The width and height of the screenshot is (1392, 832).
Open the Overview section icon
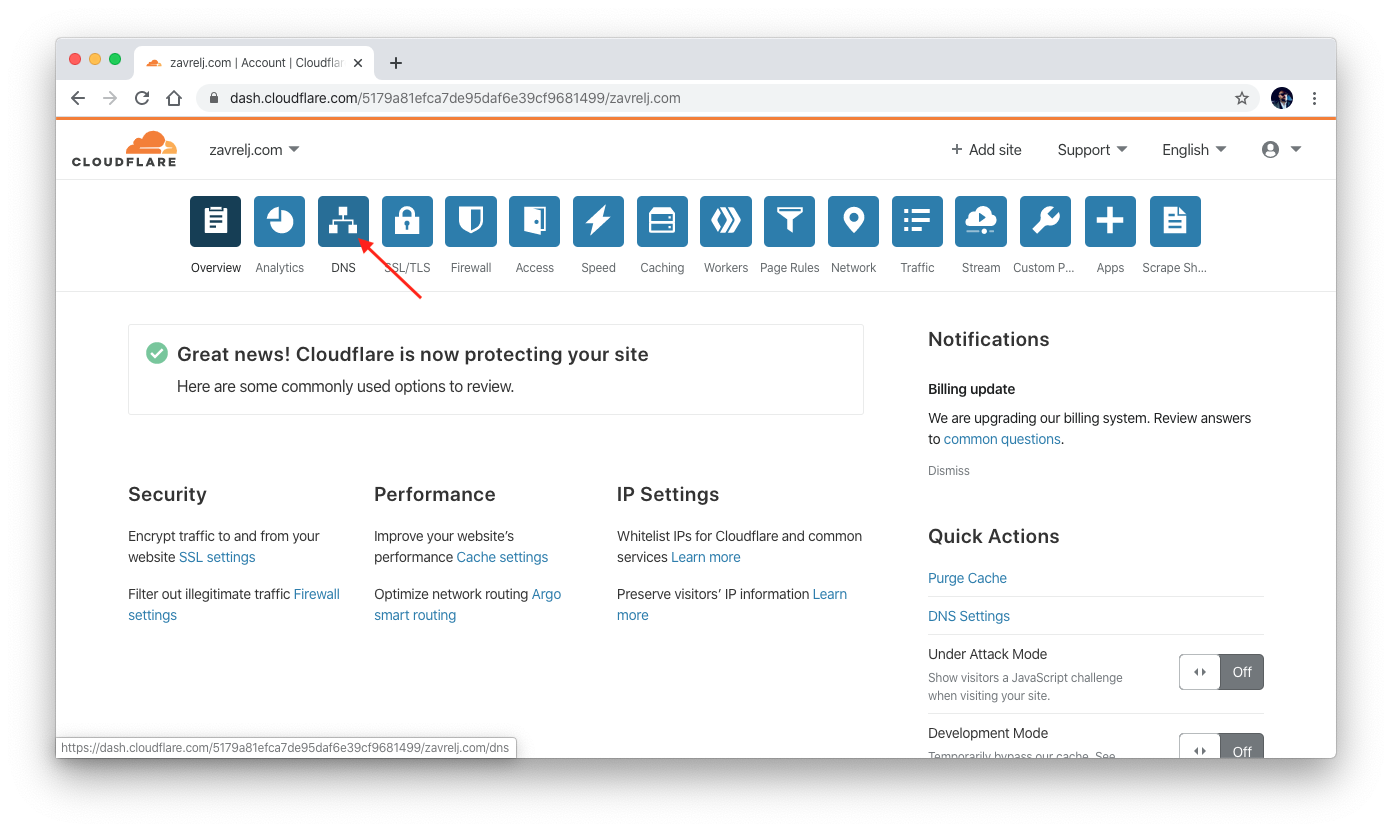pos(215,221)
